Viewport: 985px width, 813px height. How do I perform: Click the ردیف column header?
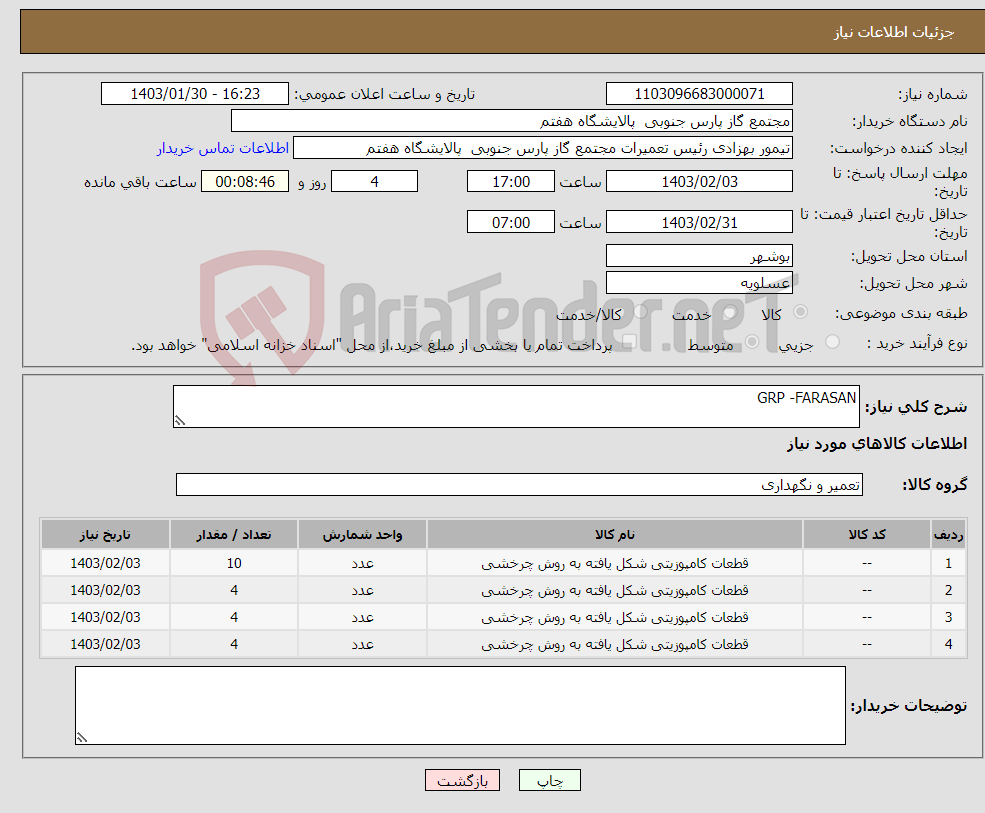tap(949, 535)
